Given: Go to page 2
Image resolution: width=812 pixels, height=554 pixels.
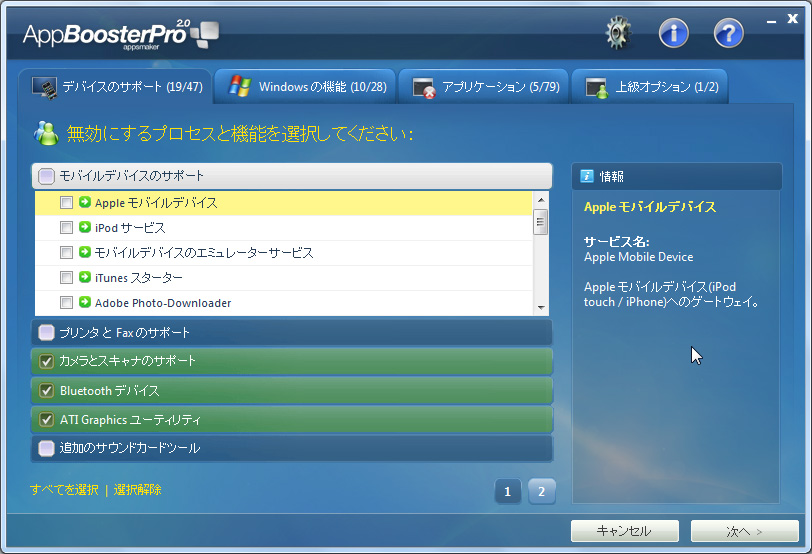Looking at the screenshot, I should click(x=542, y=491).
